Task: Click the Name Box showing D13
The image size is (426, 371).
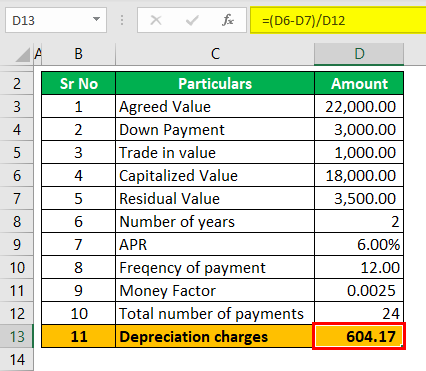Action: (x=56, y=20)
